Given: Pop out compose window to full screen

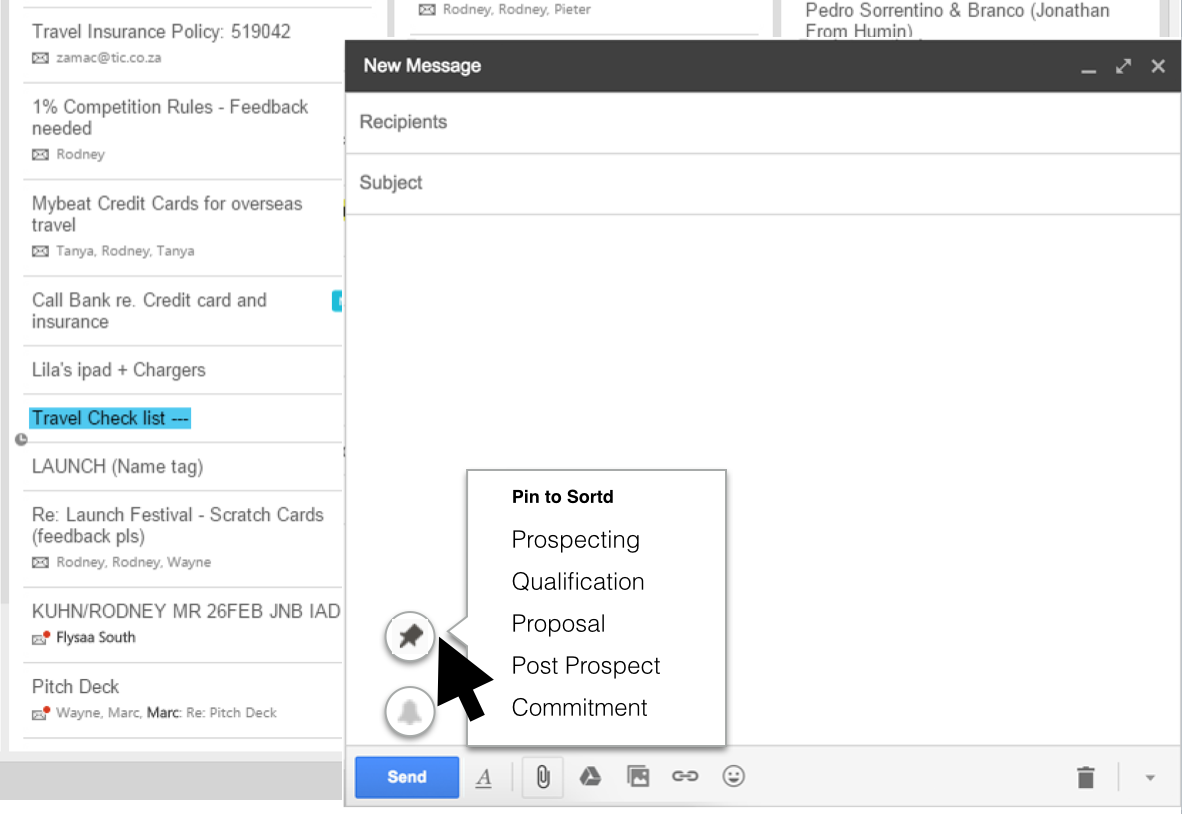Looking at the screenshot, I should coord(1124,66).
